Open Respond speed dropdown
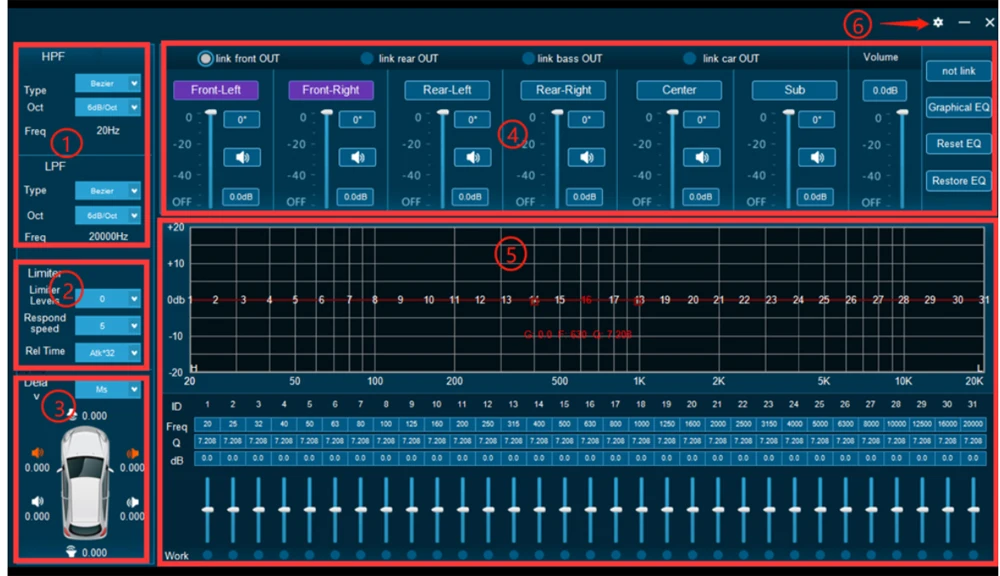 108,326
